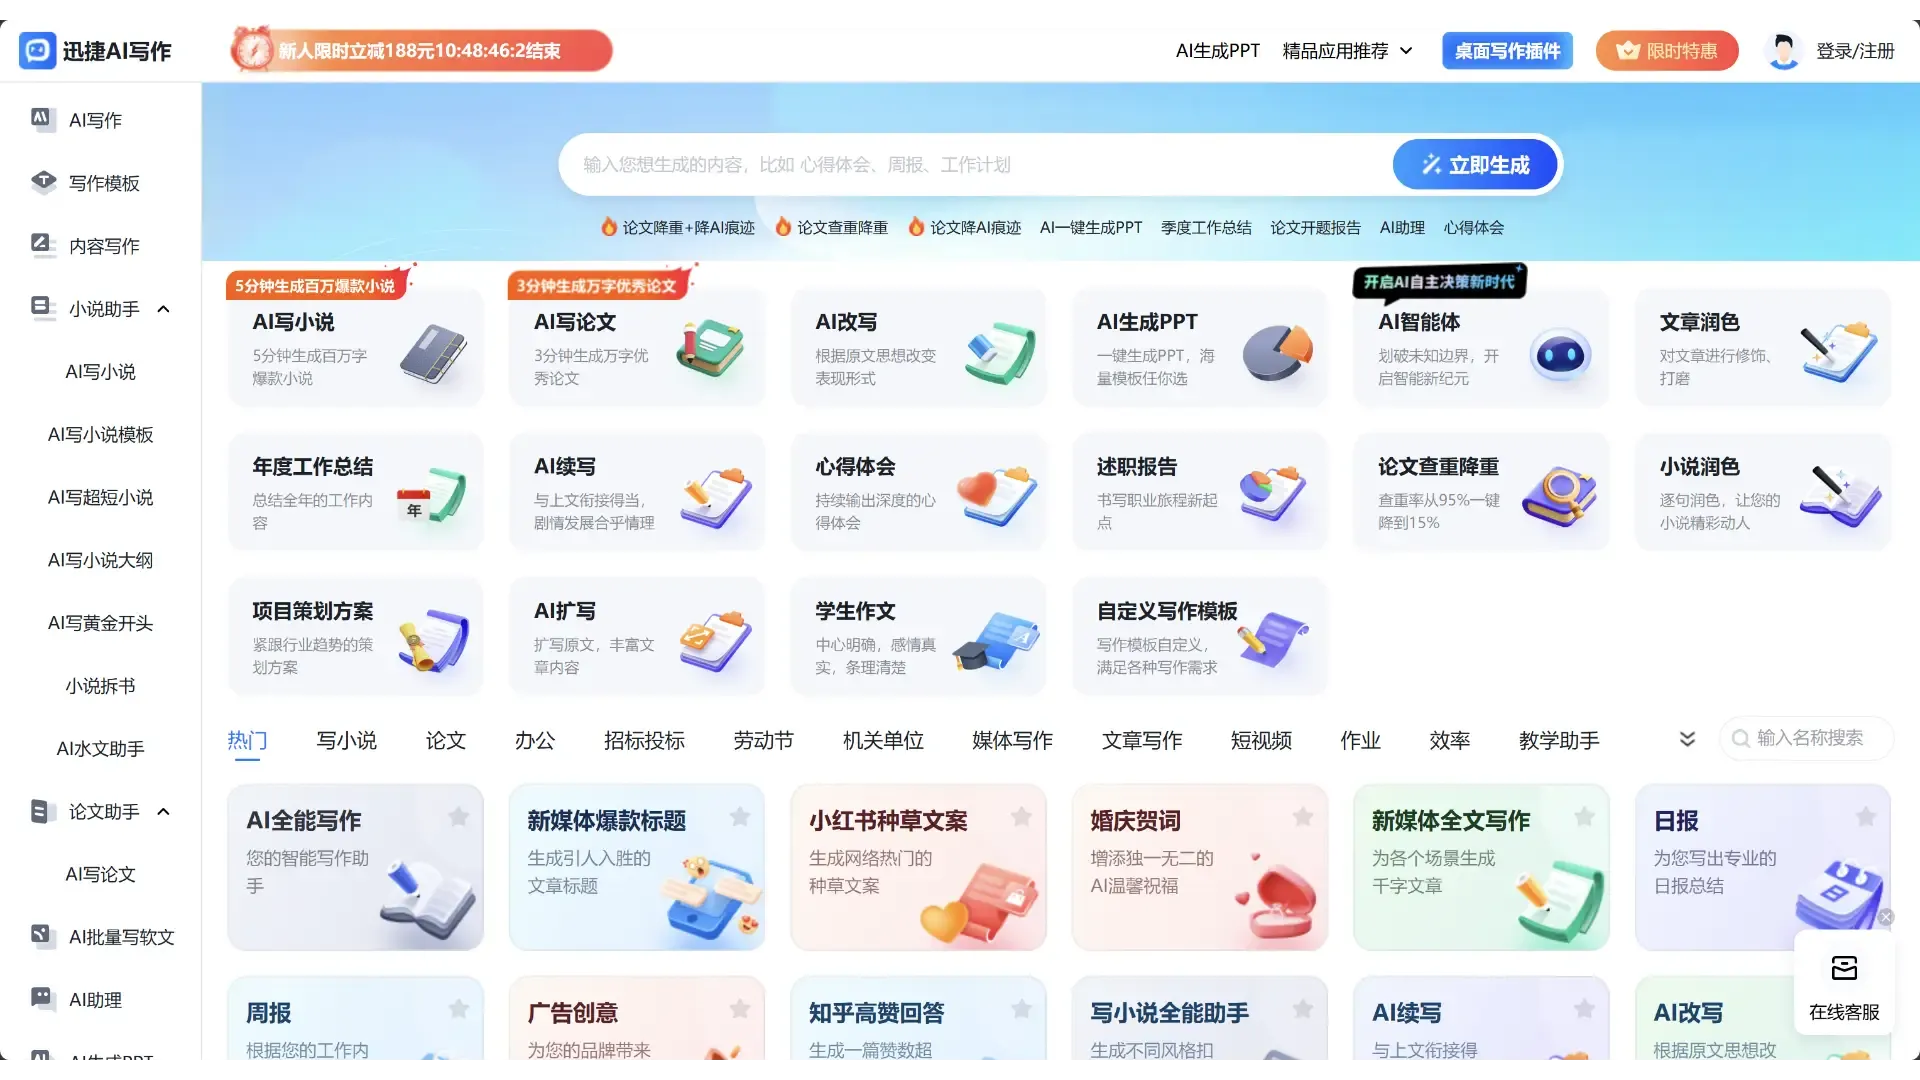Click the 写作模板 sidebar icon
This screenshot has height=1080, width=1920.
pyautogui.click(x=43, y=182)
